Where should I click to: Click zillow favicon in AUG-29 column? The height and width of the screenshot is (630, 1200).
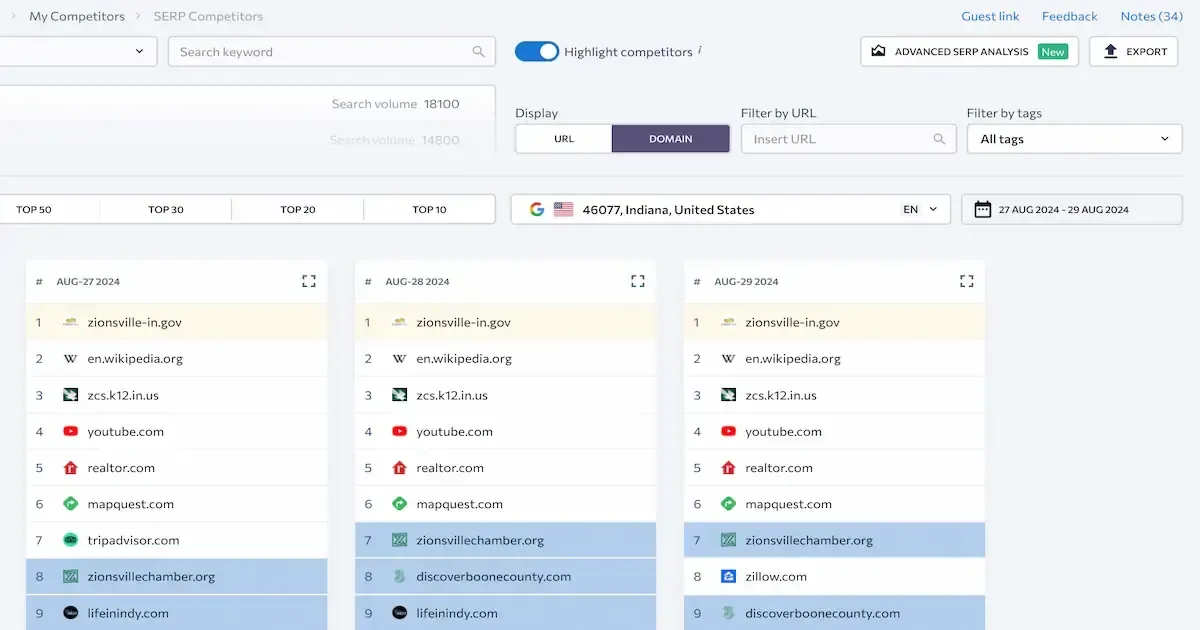coord(728,576)
